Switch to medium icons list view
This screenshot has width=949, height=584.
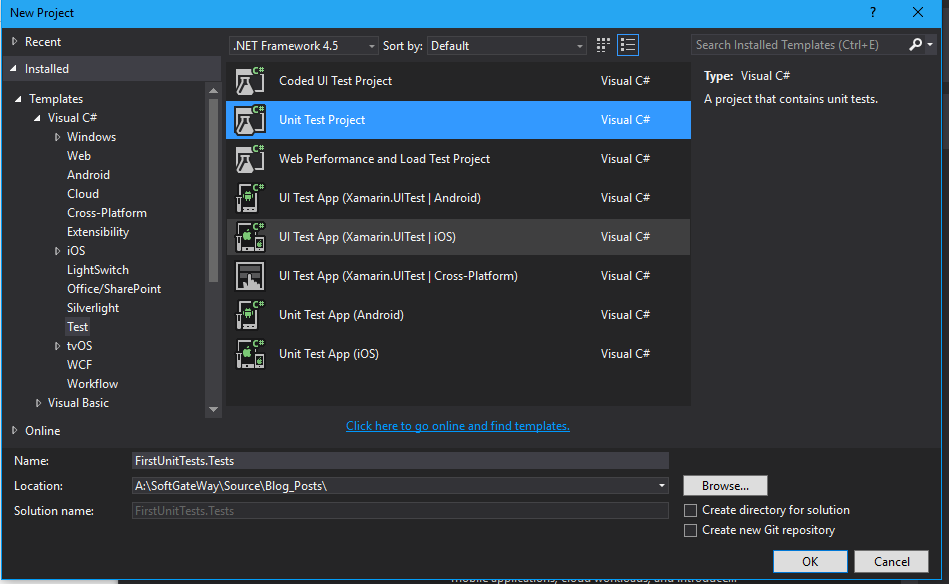tap(628, 45)
